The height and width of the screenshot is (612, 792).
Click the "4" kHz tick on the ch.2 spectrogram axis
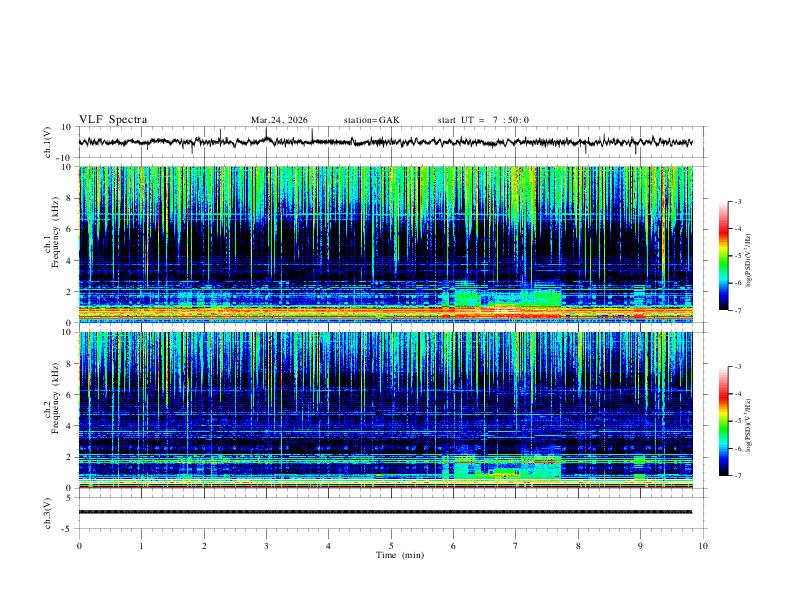[70, 426]
